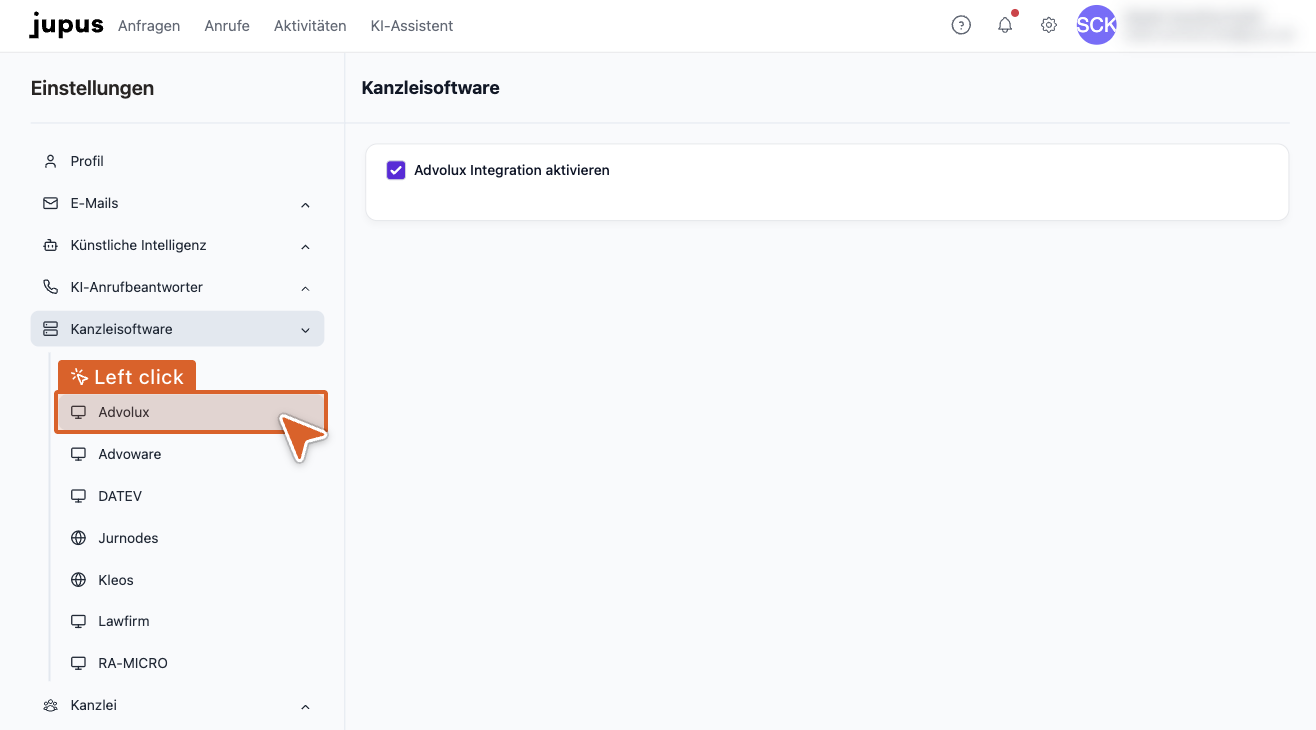Go to jupus logo home
1316x730 pixels.
pyautogui.click(x=67, y=25)
